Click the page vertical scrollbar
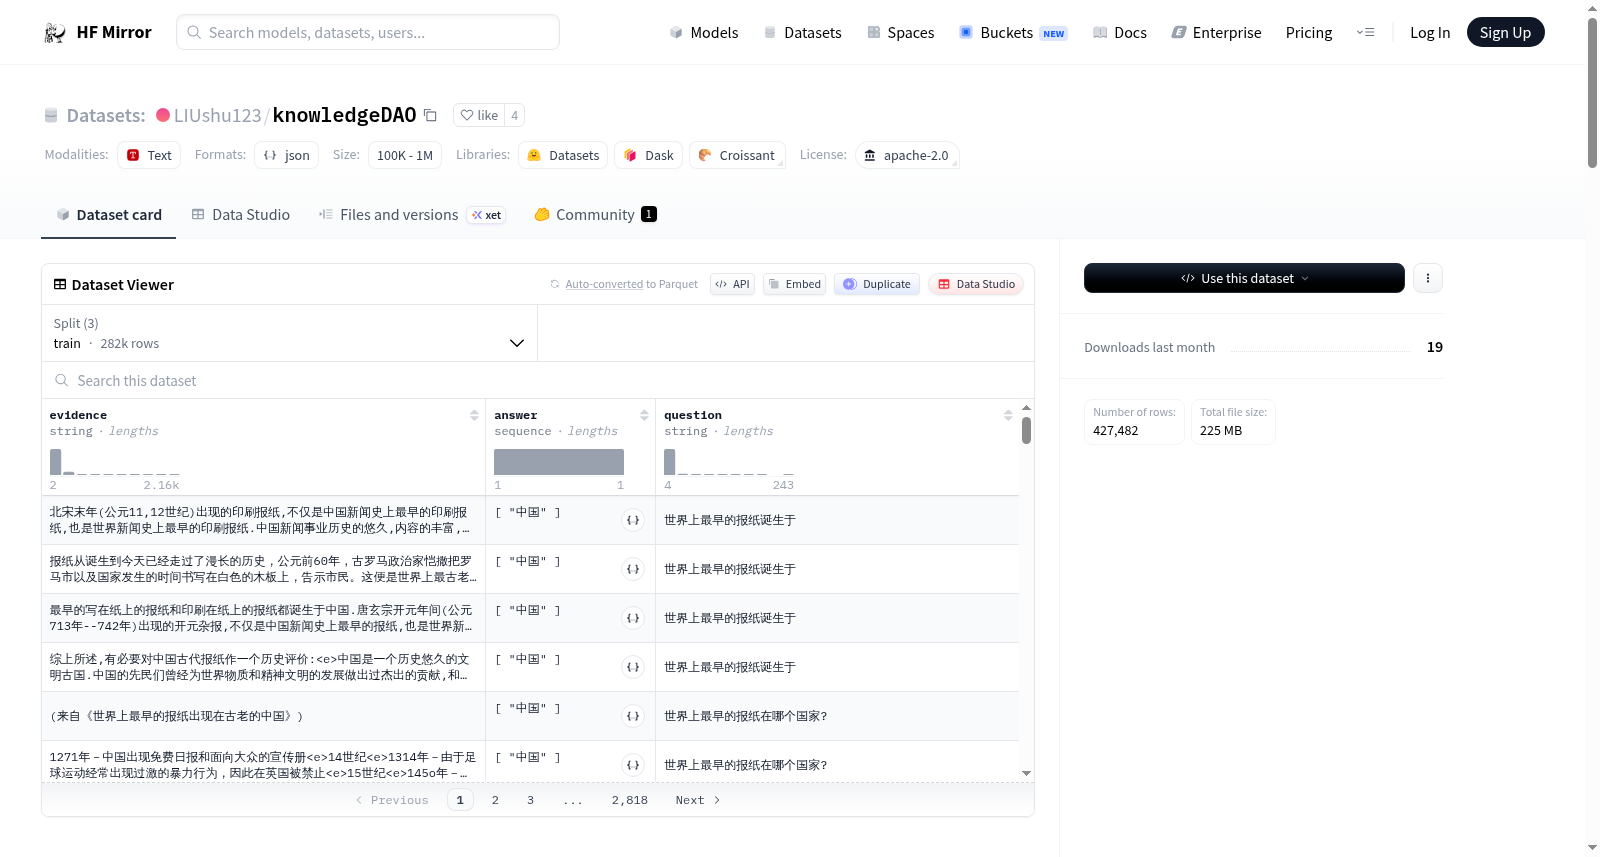The image size is (1600, 857). pyautogui.click(x=1592, y=92)
